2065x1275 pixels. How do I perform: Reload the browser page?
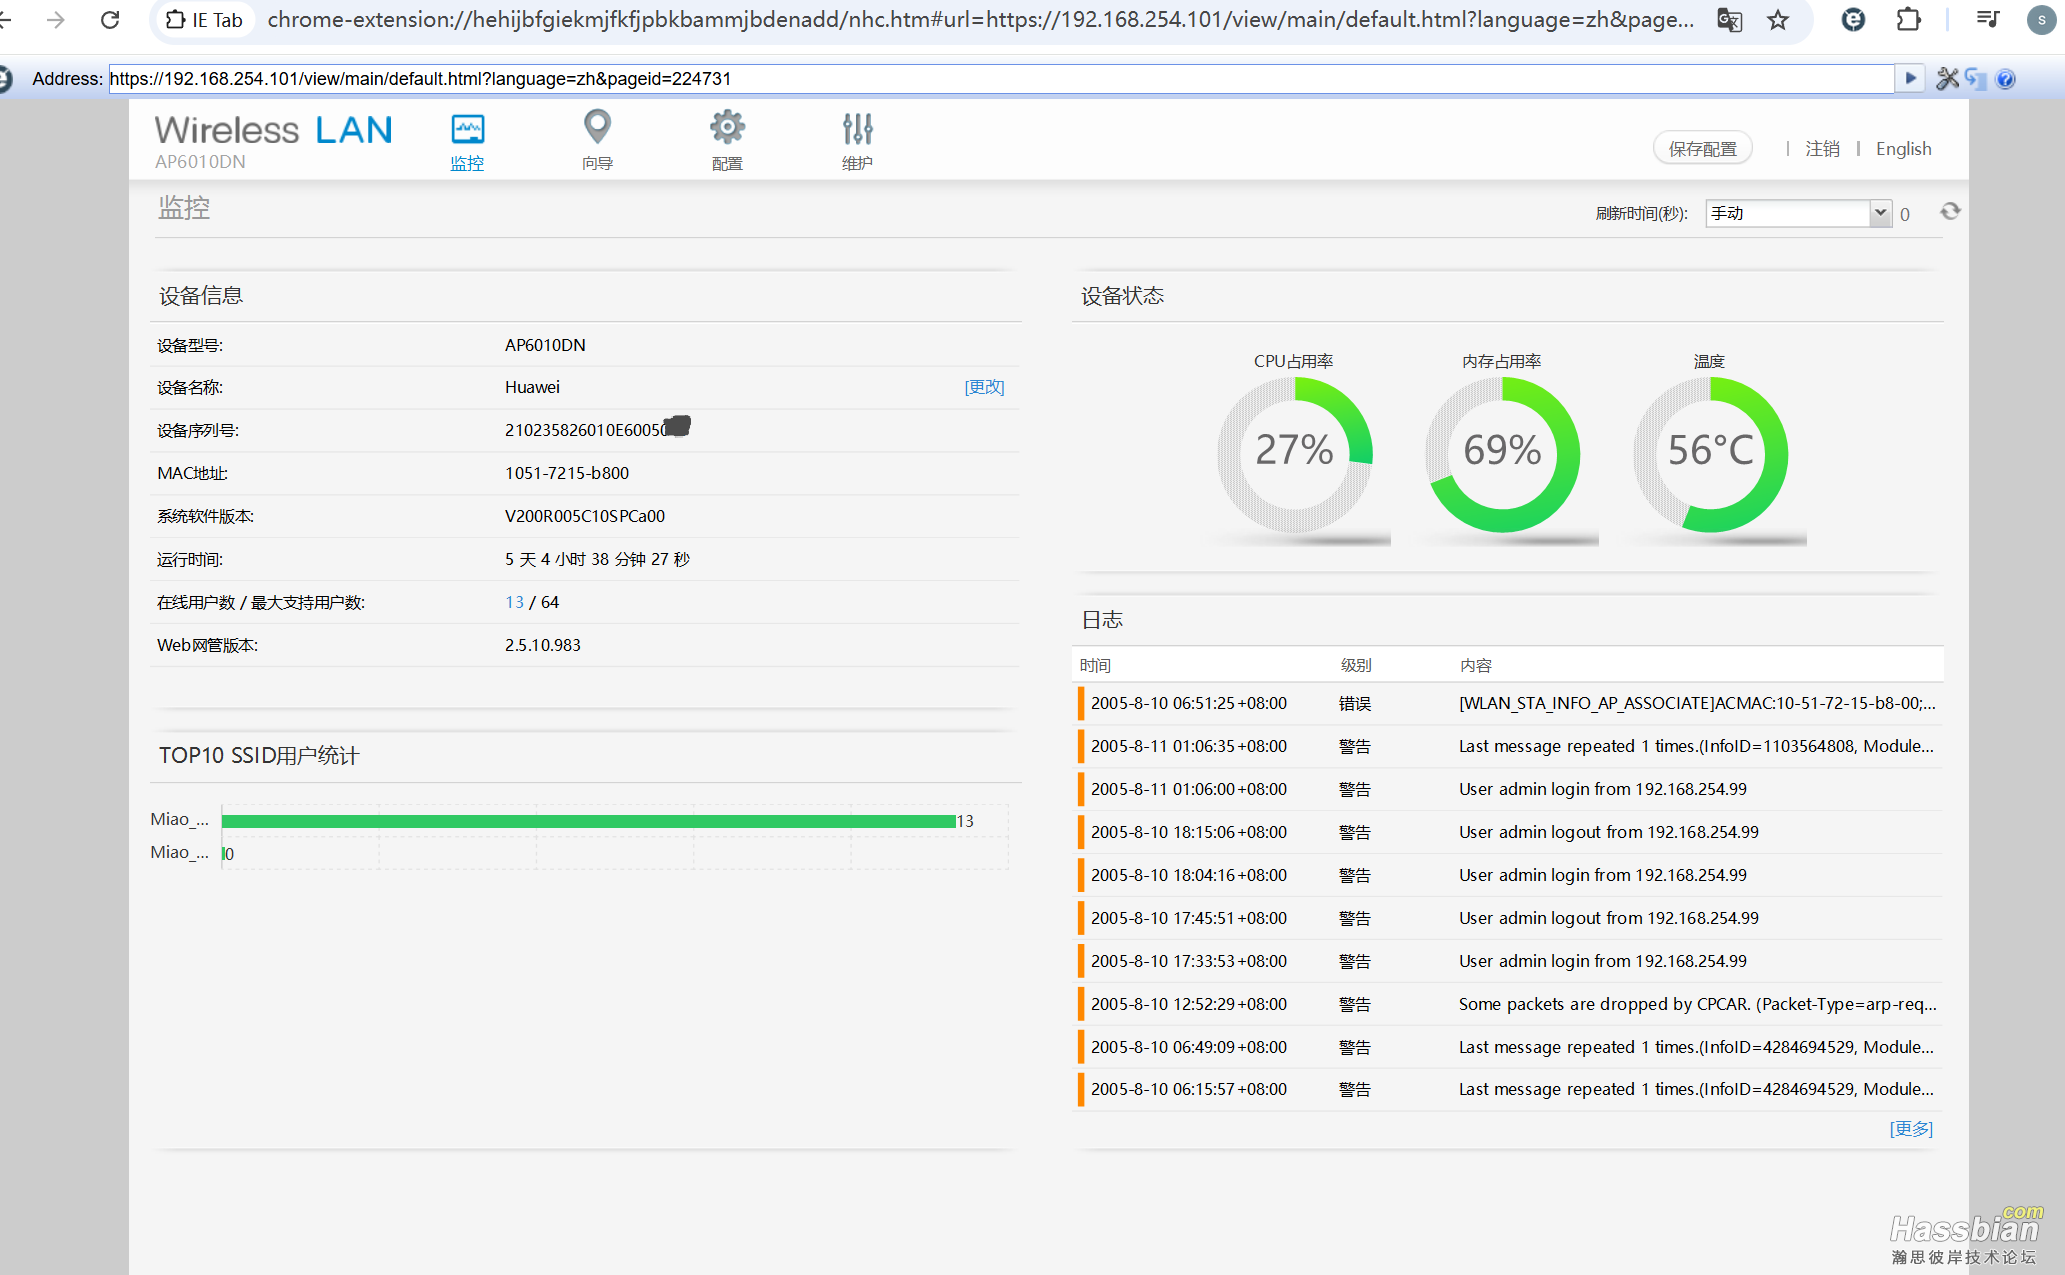[110, 19]
